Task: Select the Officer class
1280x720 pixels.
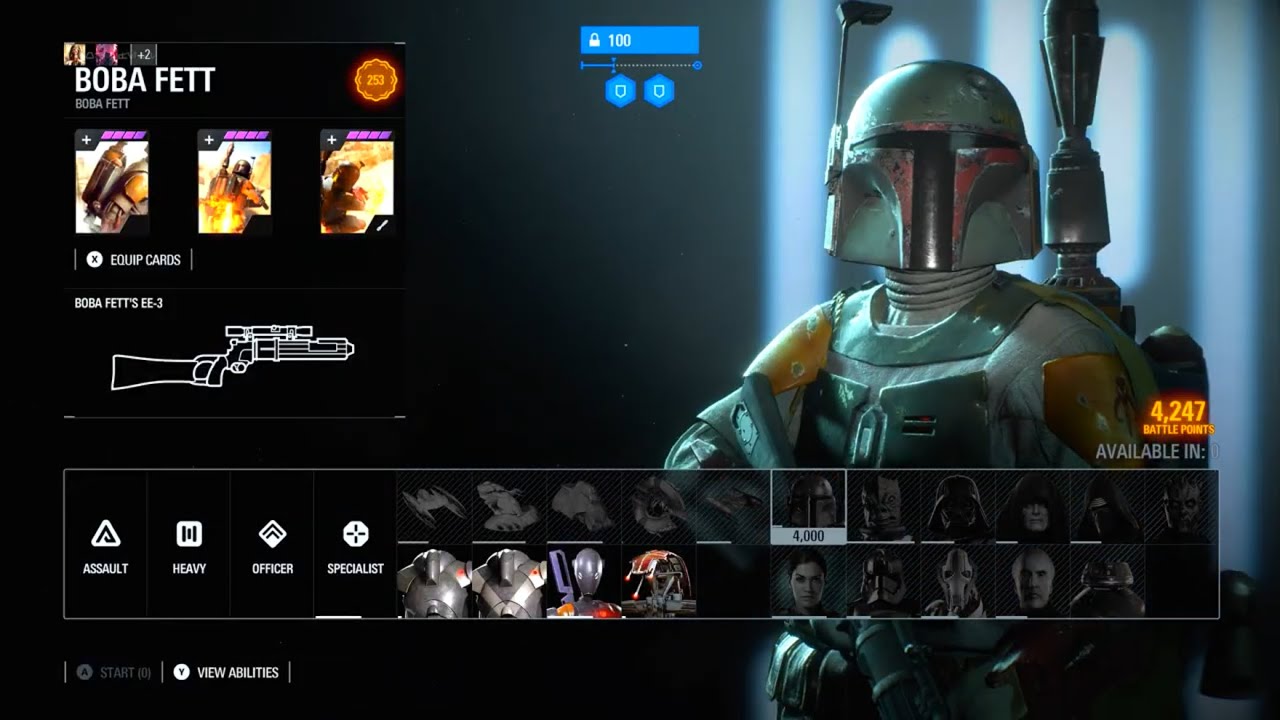Action: (x=272, y=544)
